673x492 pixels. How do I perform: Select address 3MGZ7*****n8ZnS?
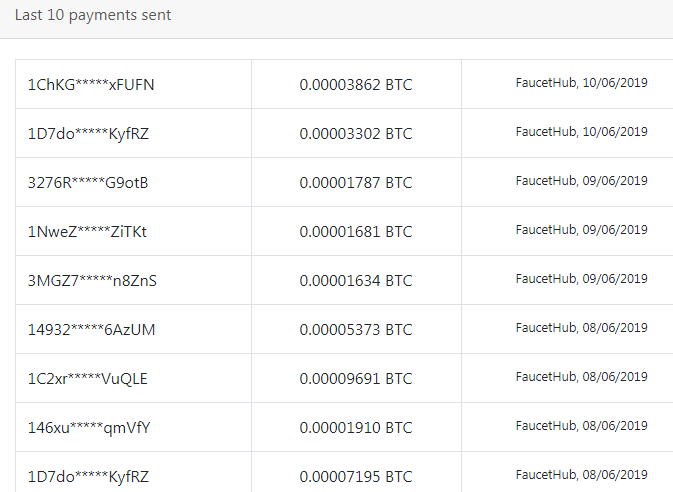click(x=92, y=280)
